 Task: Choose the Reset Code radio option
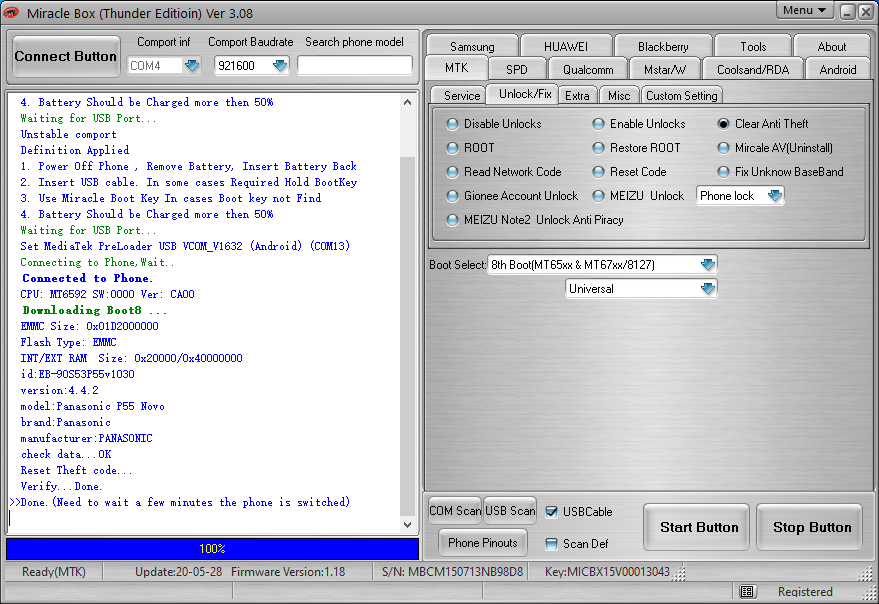coord(598,172)
